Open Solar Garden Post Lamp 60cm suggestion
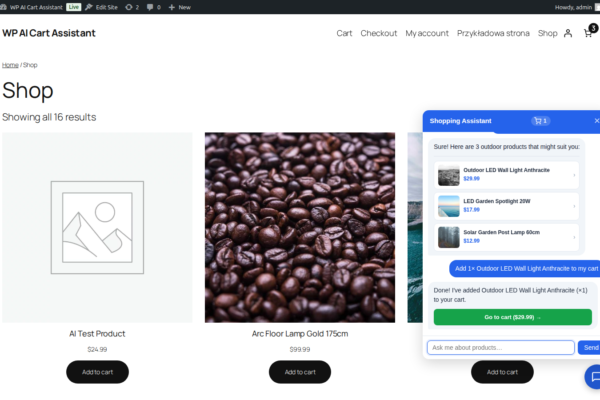 (x=506, y=237)
